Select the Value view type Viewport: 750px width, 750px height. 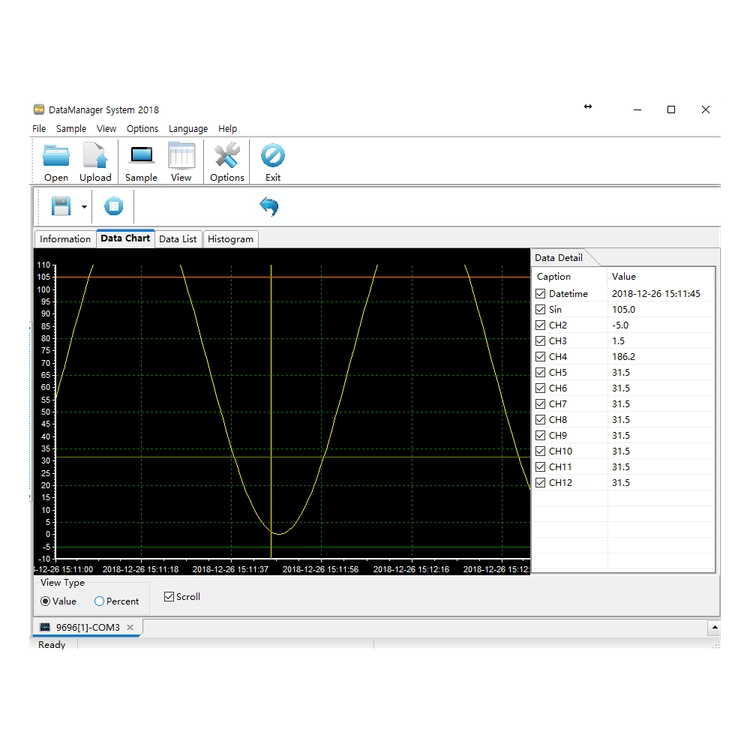45,602
